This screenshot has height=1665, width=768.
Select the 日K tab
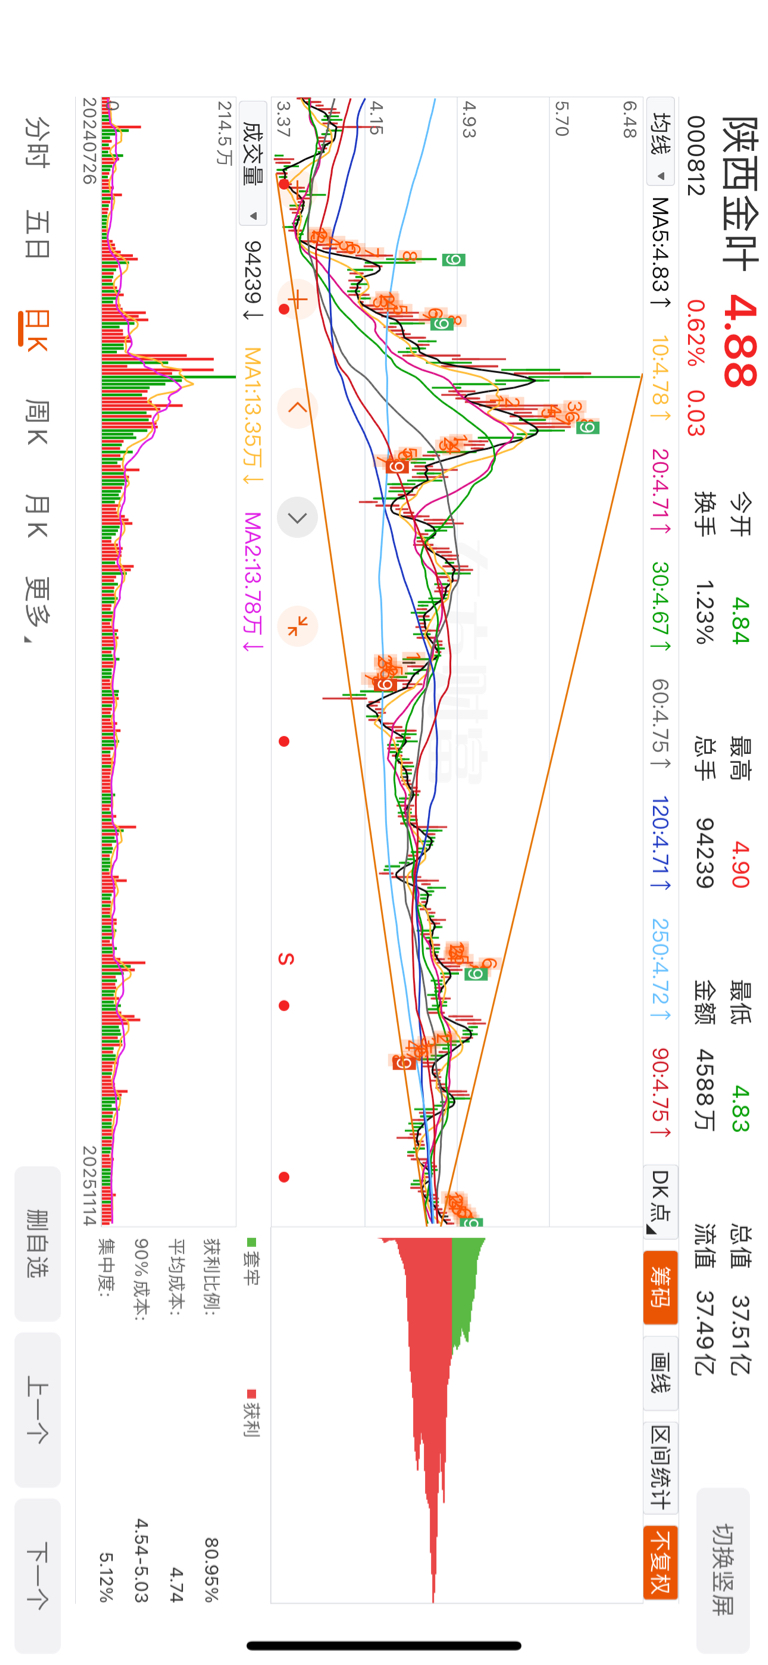point(37,329)
